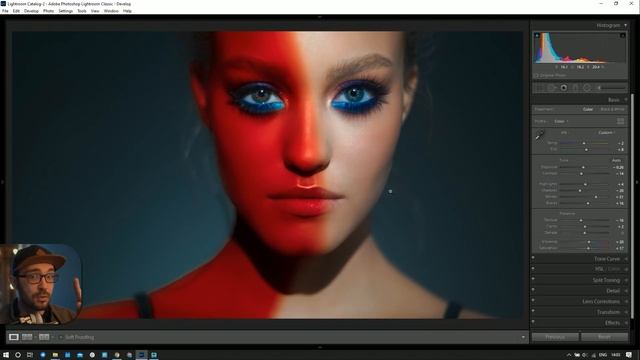The image size is (640, 360).
Task: Switch to Loupe view in toolbar
Action: pyautogui.click(x=14, y=337)
